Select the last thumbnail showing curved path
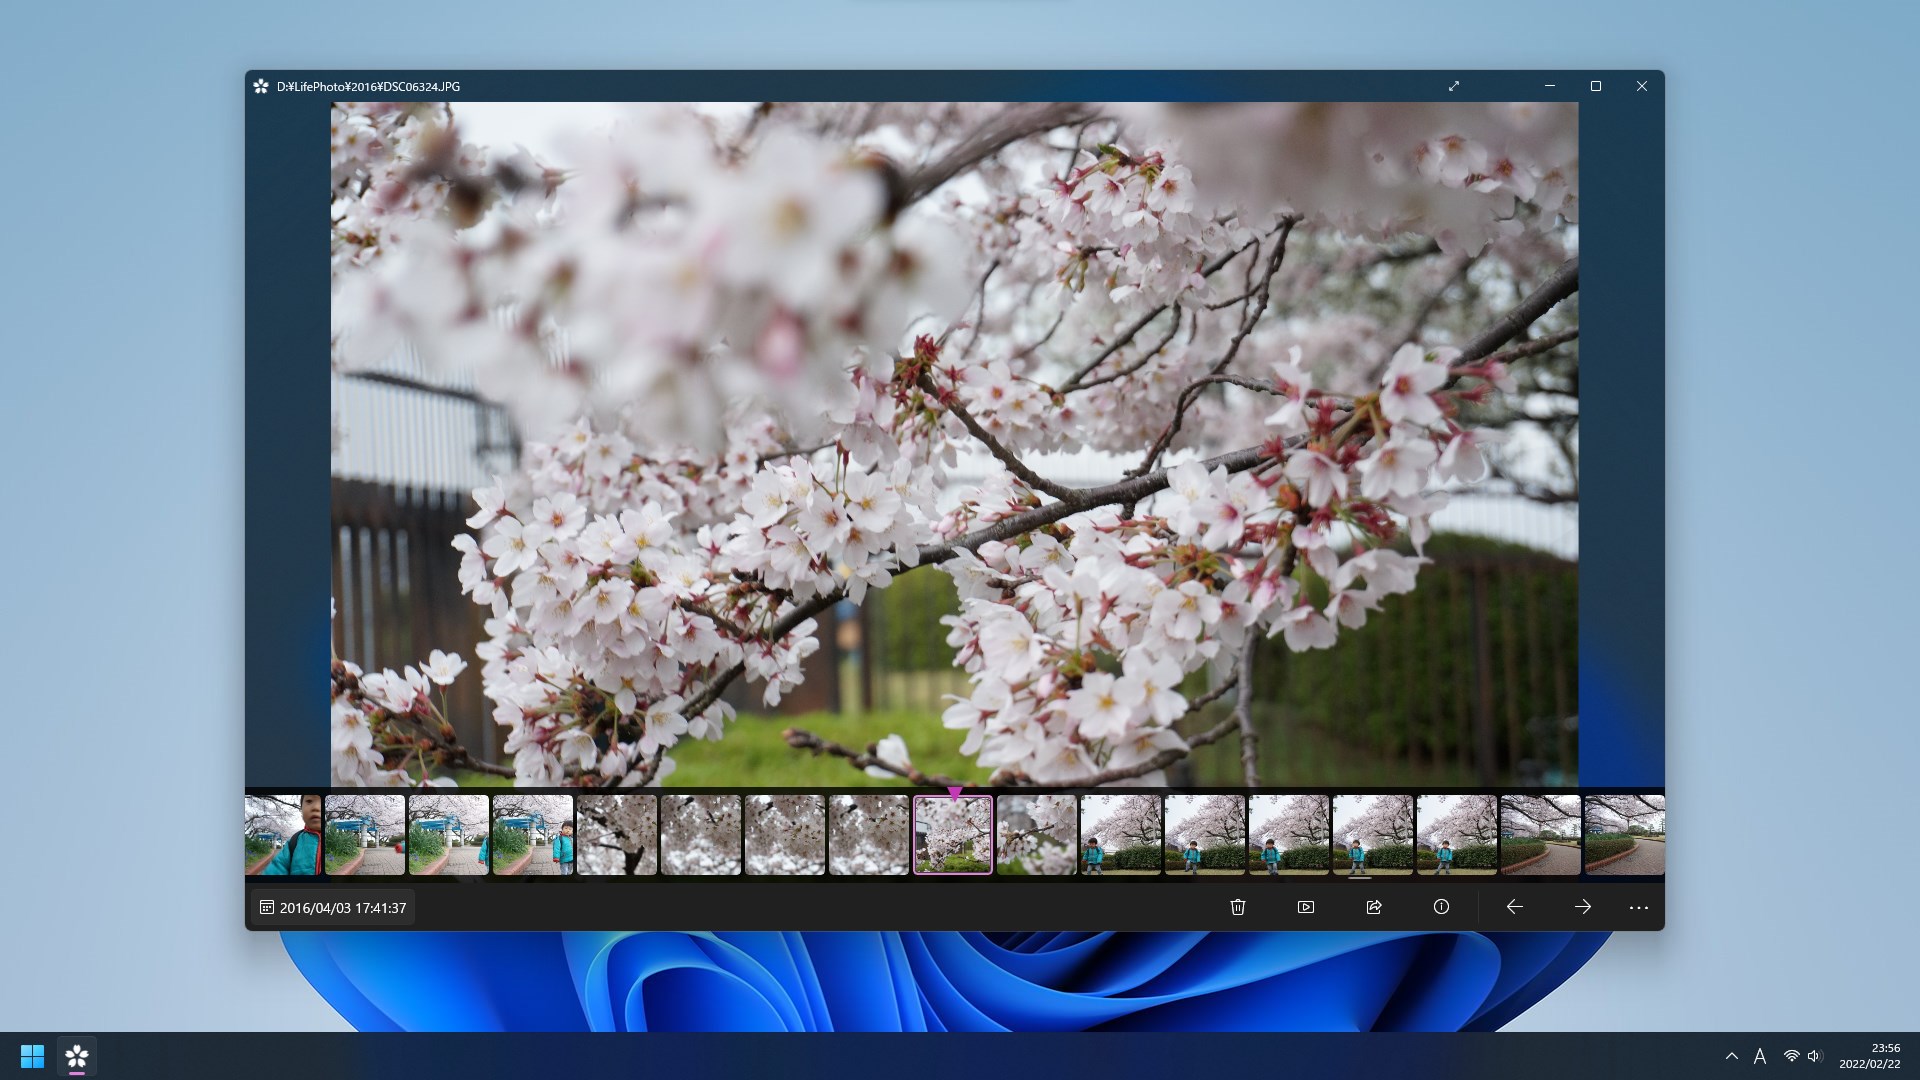Screen dimensions: 1920x1080 pyautogui.click(x=1624, y=835)
